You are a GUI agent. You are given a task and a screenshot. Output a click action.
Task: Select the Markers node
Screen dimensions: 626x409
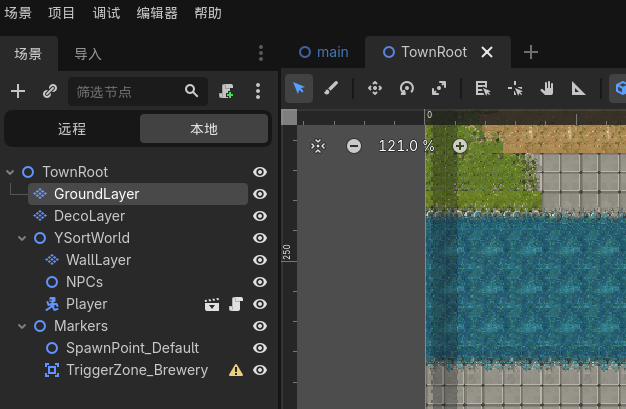(81, 326)
